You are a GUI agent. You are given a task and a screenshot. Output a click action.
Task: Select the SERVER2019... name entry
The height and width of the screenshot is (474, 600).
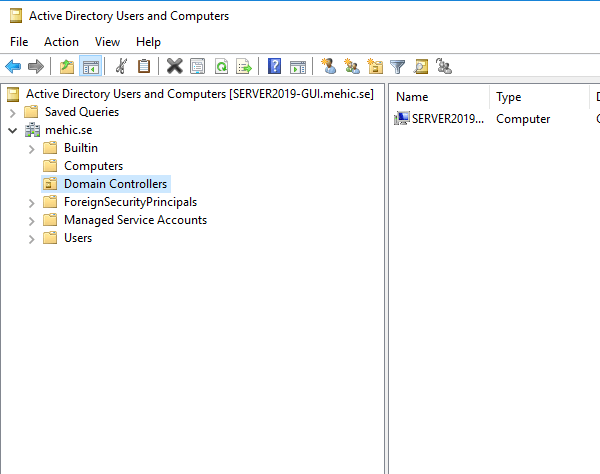coord(448,119)
